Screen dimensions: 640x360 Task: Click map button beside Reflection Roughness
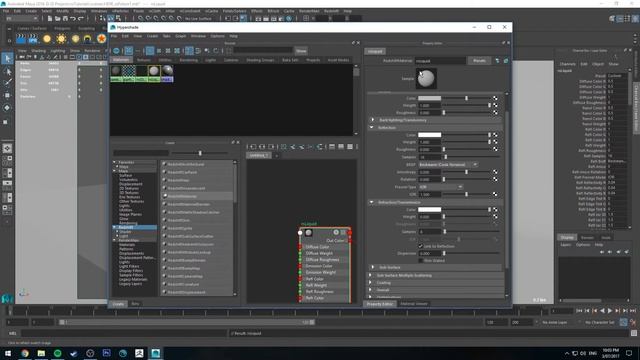(495, 149)
